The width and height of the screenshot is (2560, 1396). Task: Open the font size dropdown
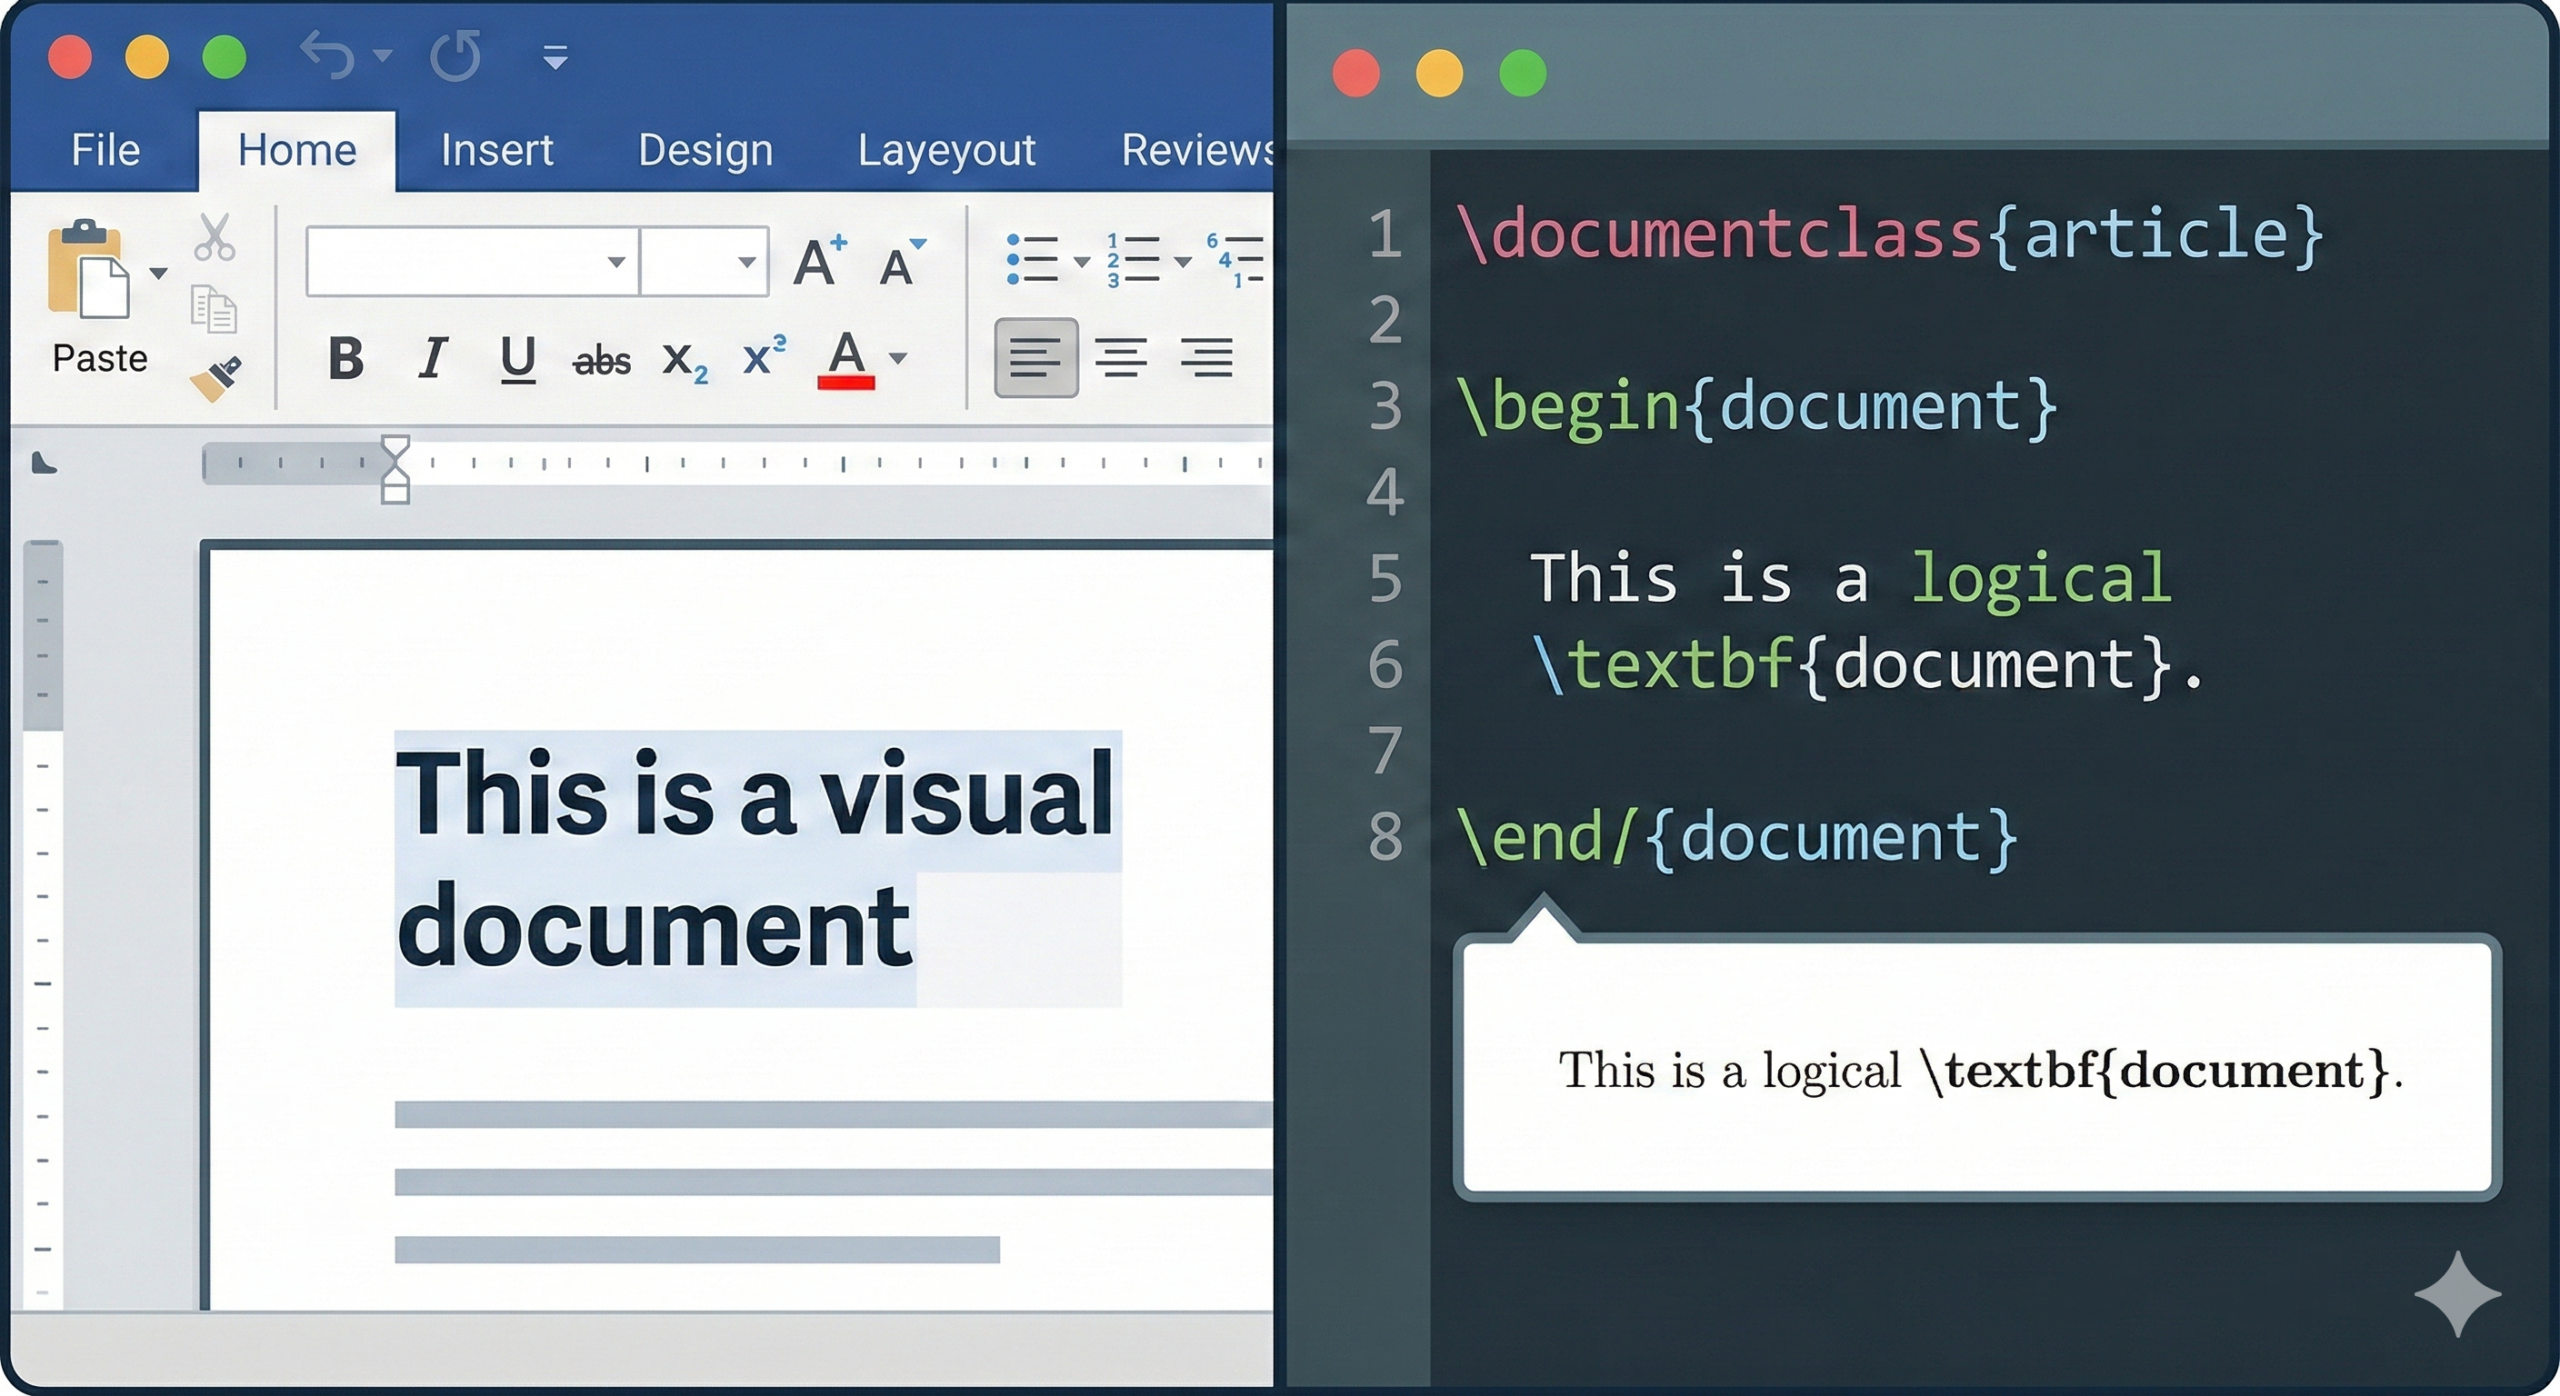click(746, 262)
